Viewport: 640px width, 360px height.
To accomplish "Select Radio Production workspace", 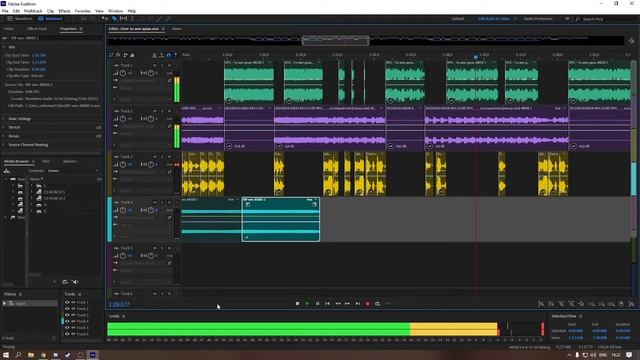I will 538,19.
